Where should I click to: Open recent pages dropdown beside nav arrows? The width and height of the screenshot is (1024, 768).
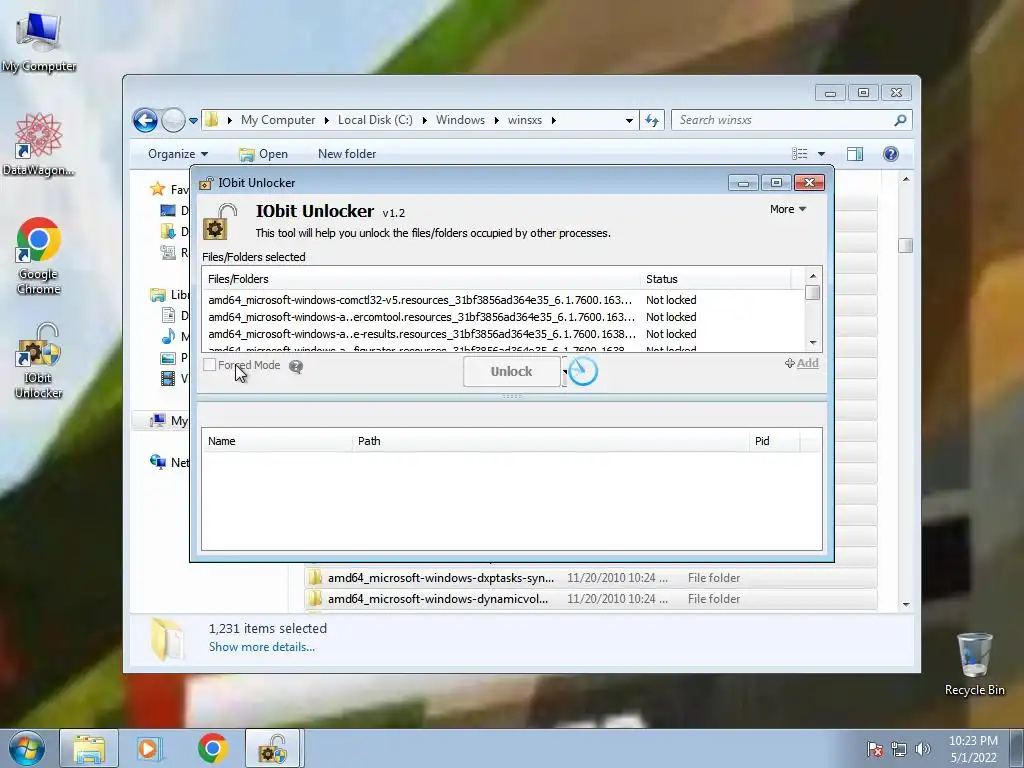click(x=193, y=120)
